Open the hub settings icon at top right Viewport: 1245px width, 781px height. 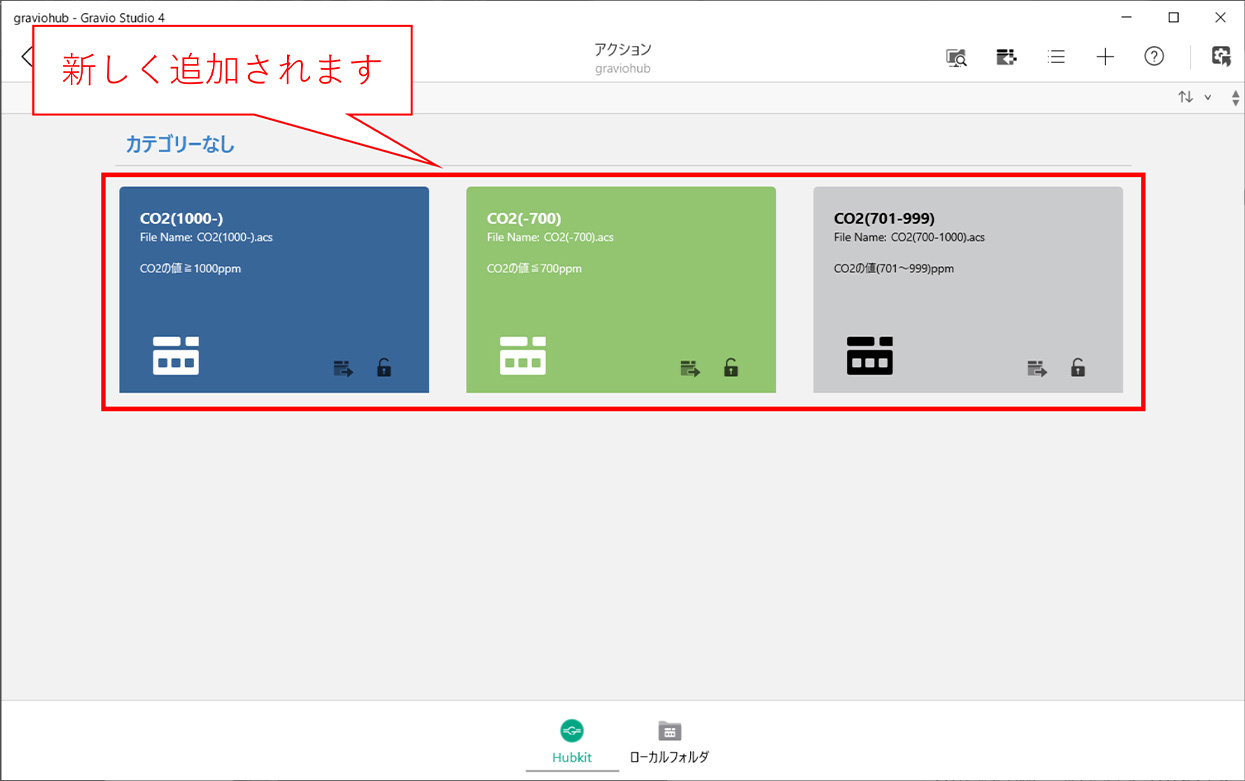point(1221,57)
